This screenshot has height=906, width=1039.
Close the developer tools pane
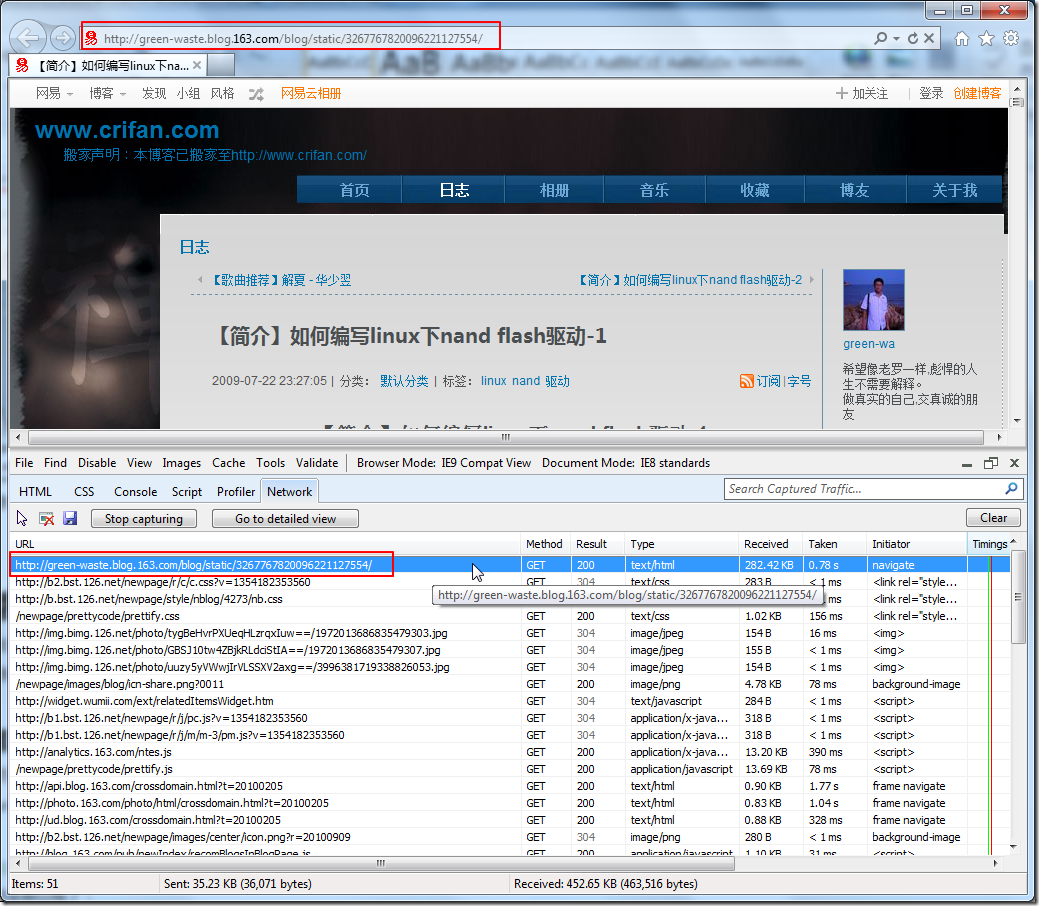pyautogui.click(x=1014, y=463)
